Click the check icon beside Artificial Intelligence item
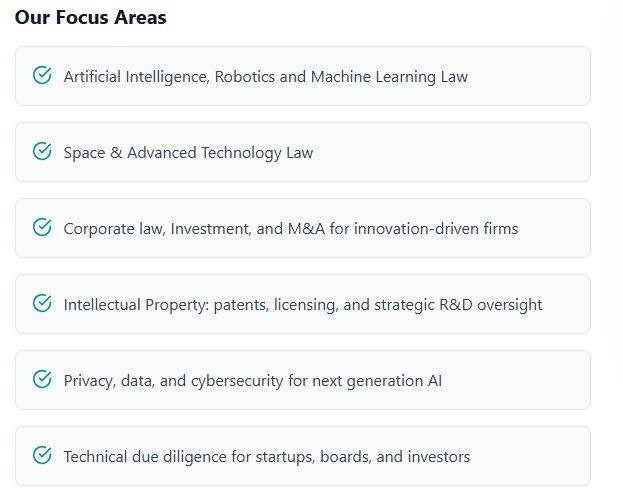The height and width of the screenshot is (491, 623). [42, 76]
